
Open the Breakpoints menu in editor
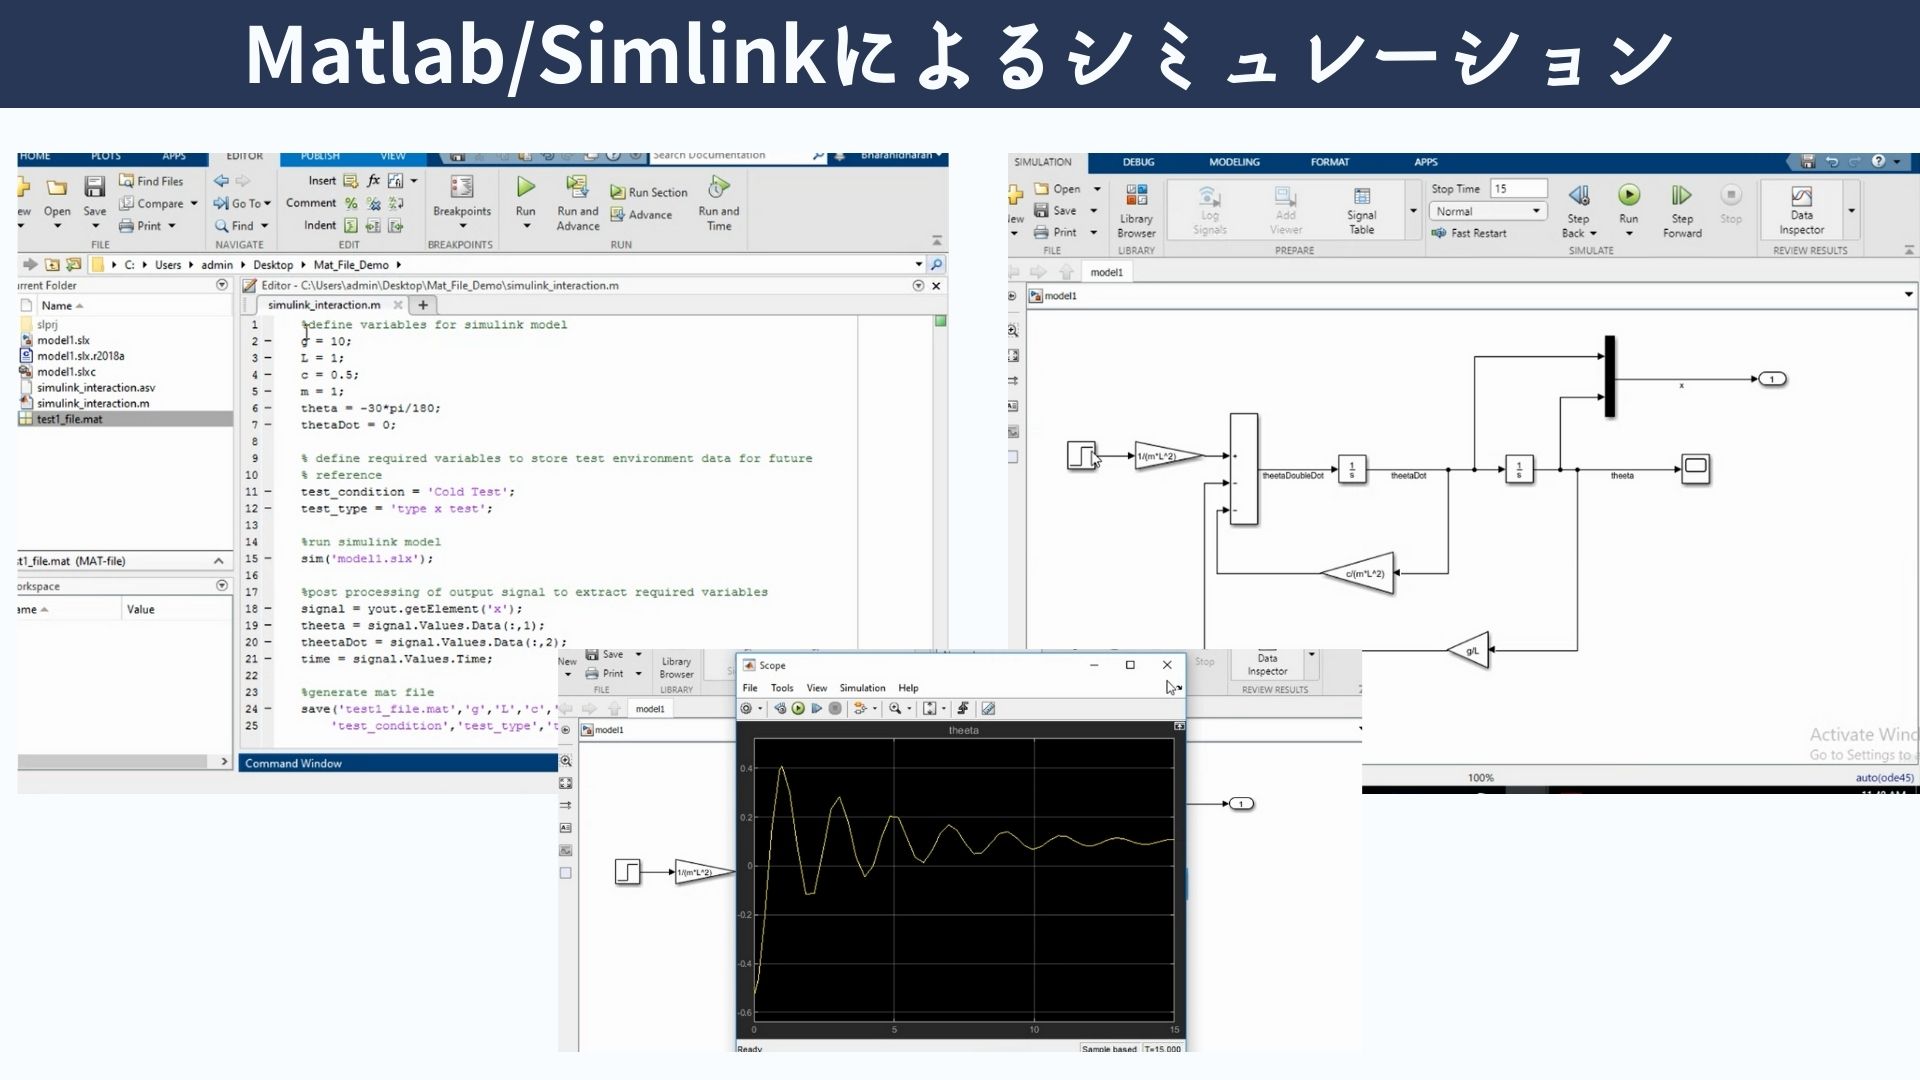pyautogui.click(x=461, y=203)
